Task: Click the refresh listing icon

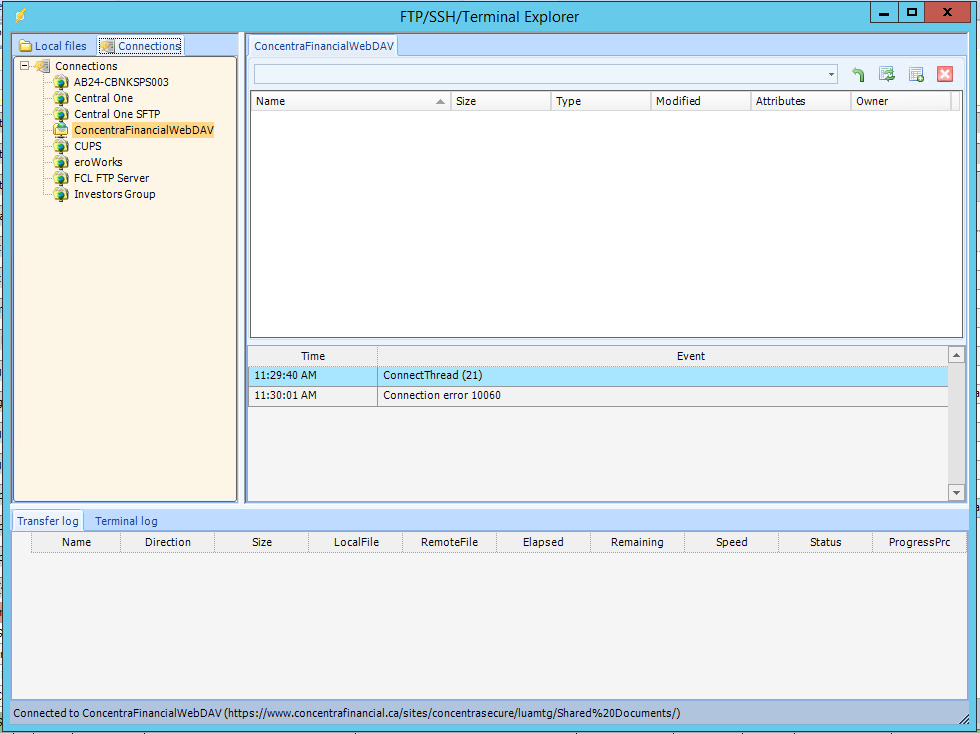Action: point(886,75)
